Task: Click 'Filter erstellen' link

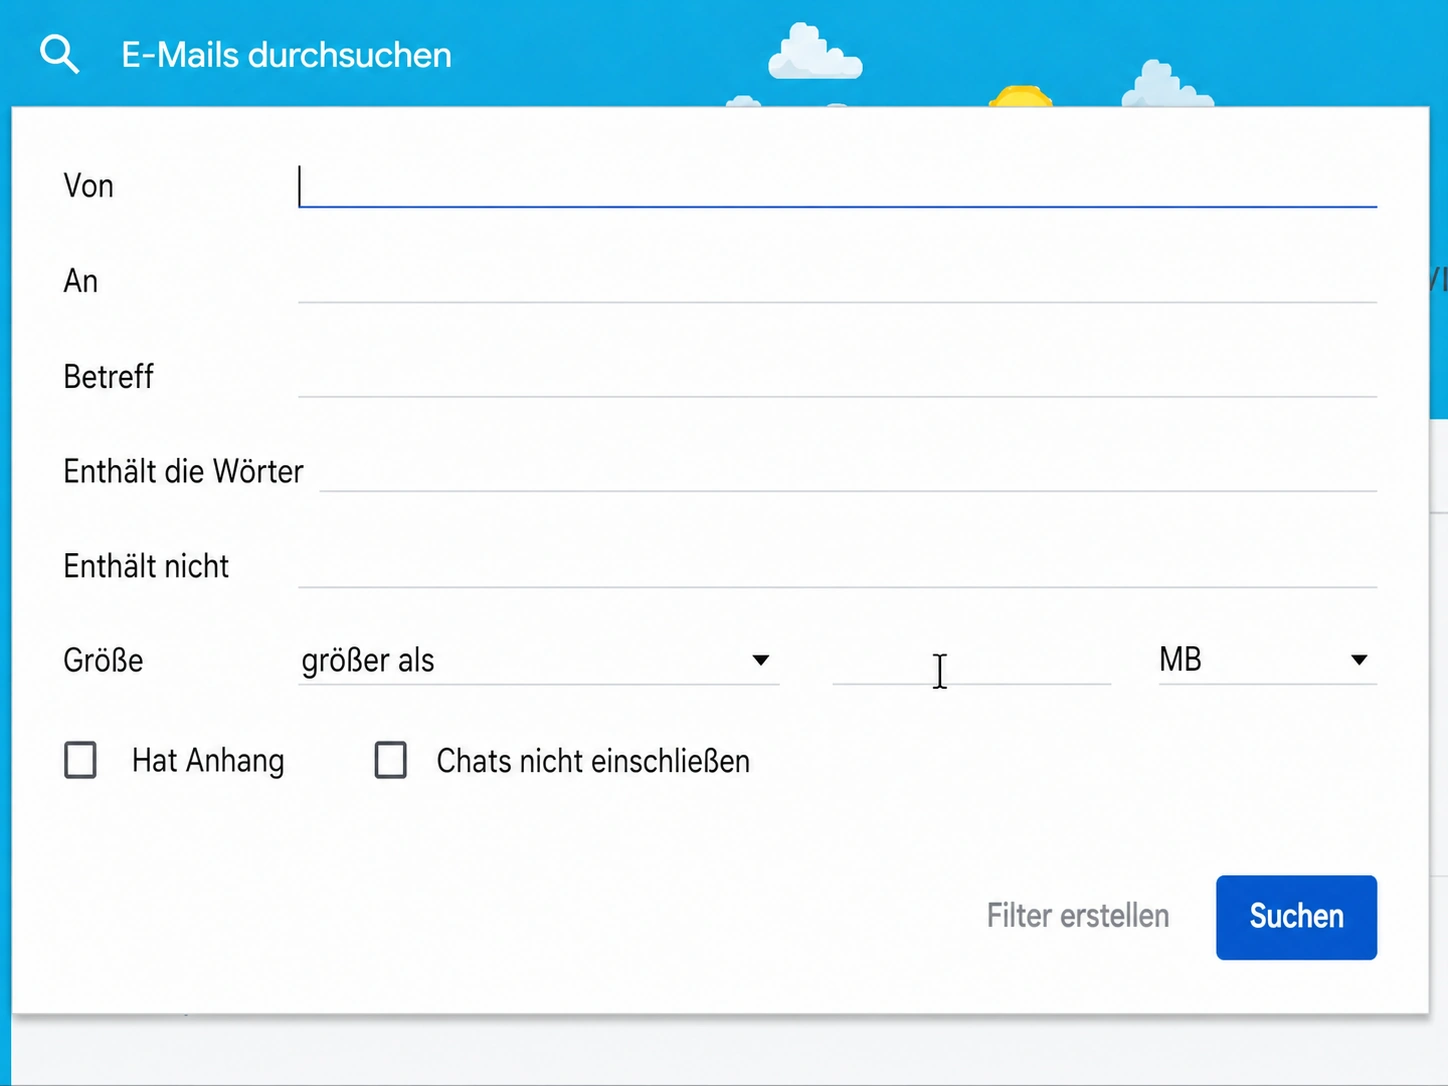Action: pyautogui.click(x=1077, y=916)
